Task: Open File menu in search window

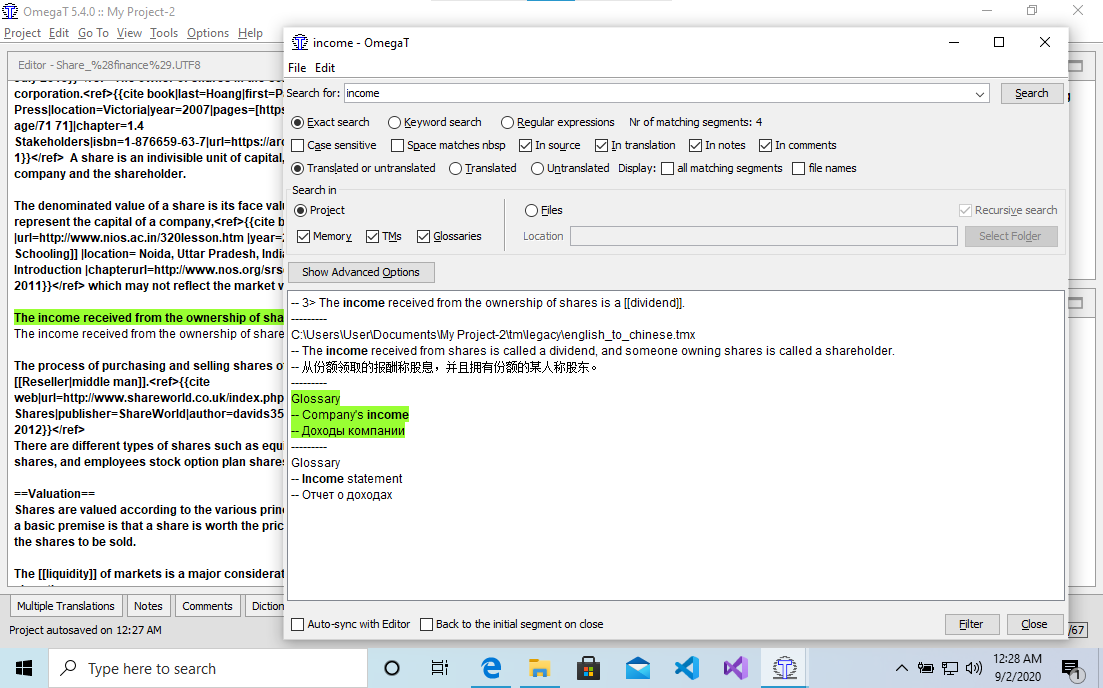Action: point(297,68)
